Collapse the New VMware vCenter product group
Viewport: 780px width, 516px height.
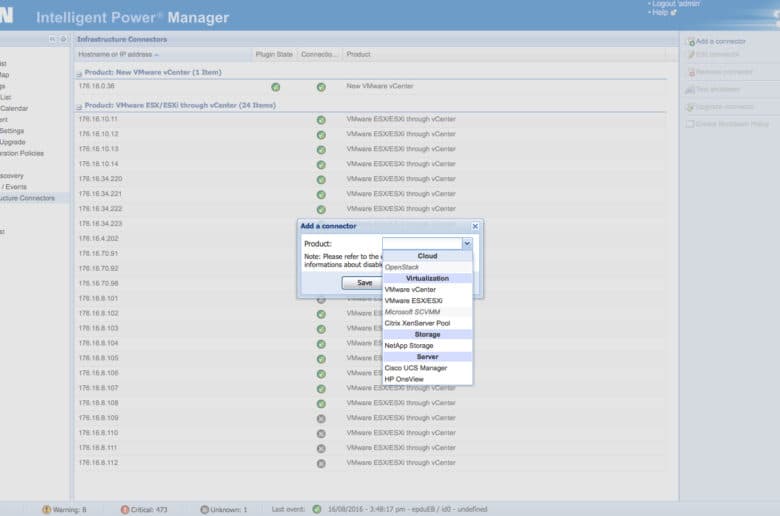click(x=79, y=74)
